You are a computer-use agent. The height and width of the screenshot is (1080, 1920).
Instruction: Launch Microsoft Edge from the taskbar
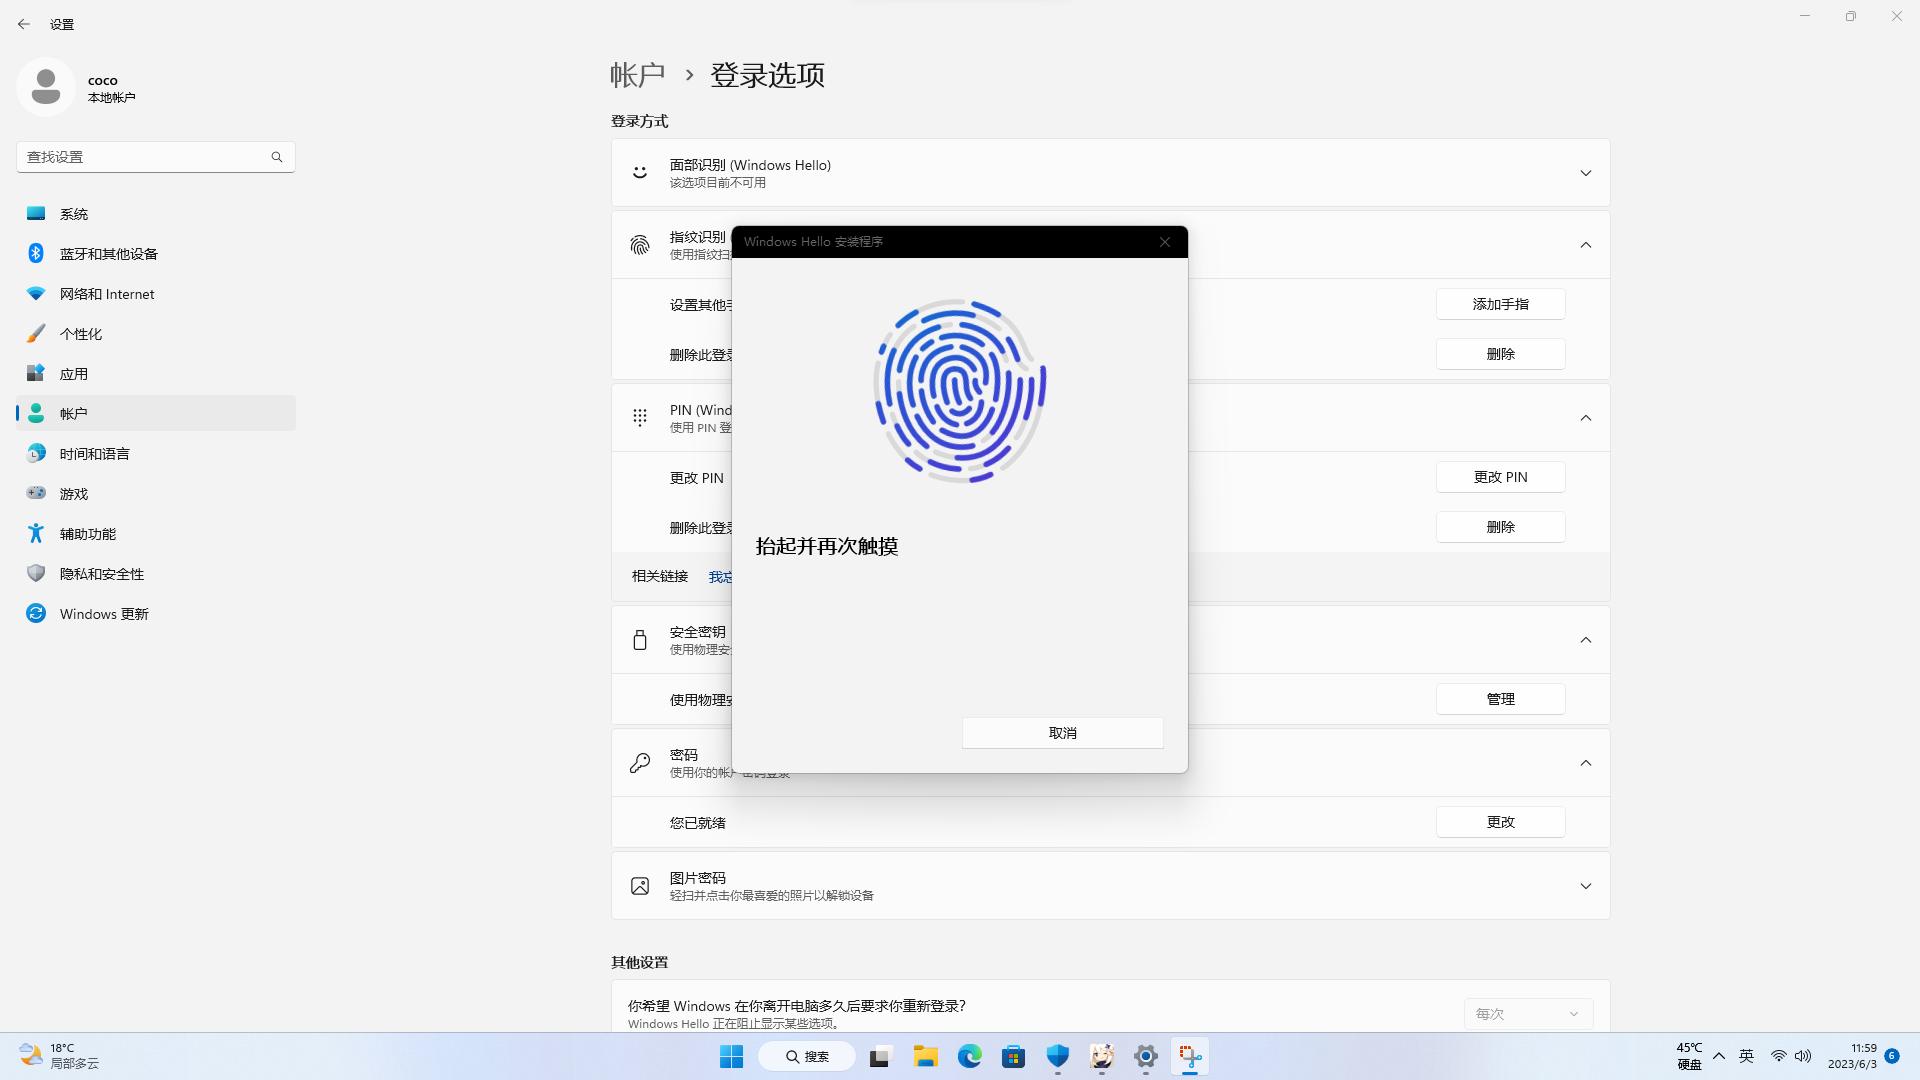coord(970,1056)
